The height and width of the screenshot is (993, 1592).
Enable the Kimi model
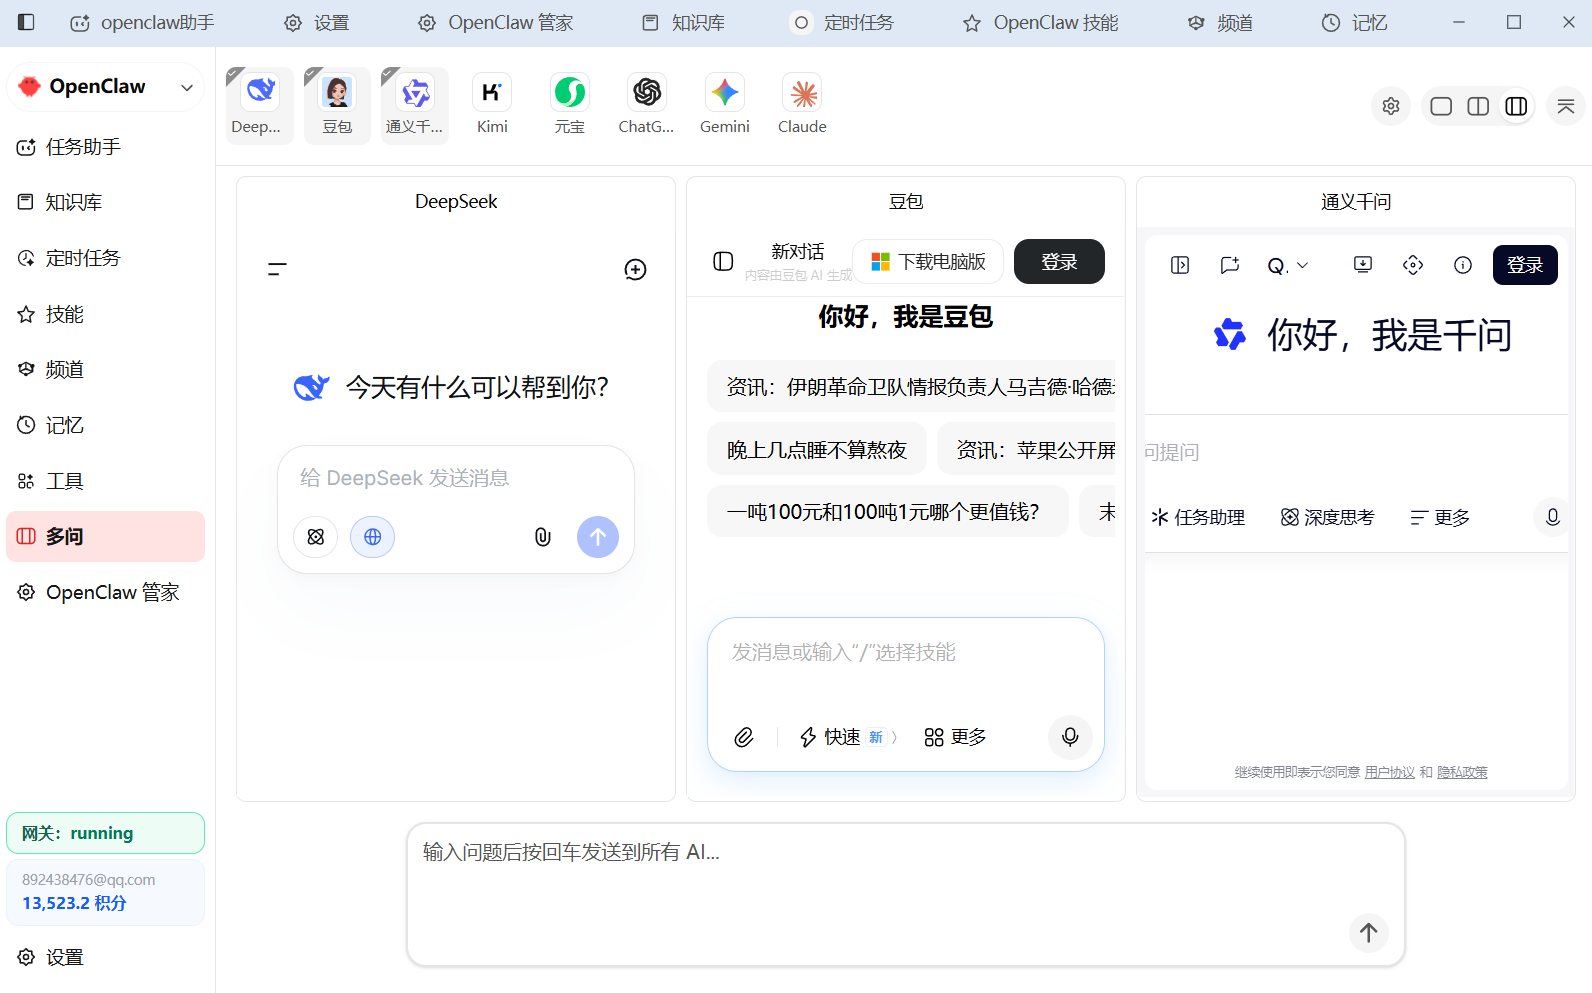pyautogui.click(x=492, y=105)
